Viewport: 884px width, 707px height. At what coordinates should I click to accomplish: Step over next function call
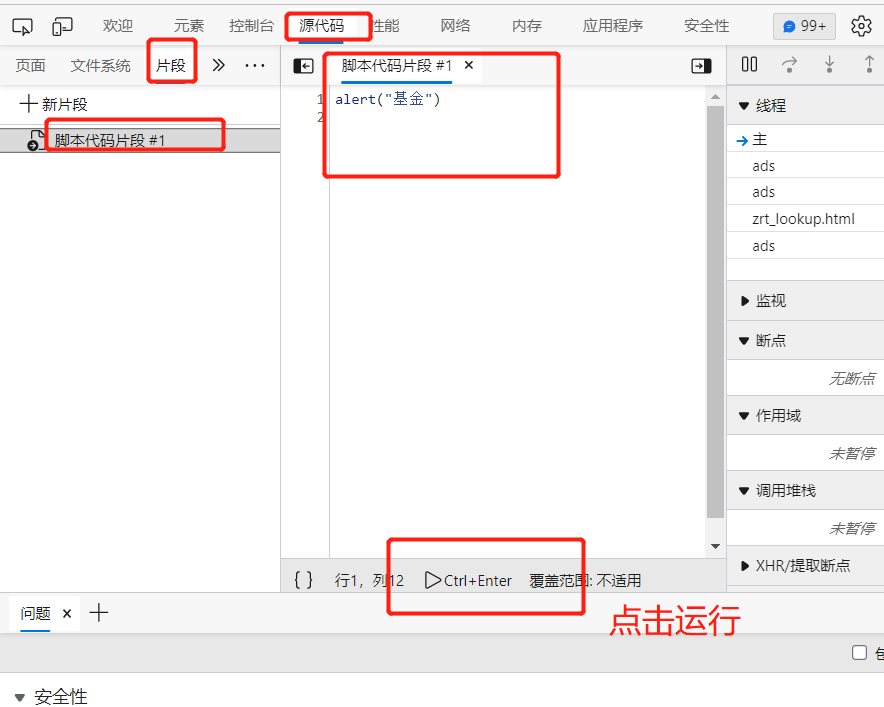click(x=789, y=64)
